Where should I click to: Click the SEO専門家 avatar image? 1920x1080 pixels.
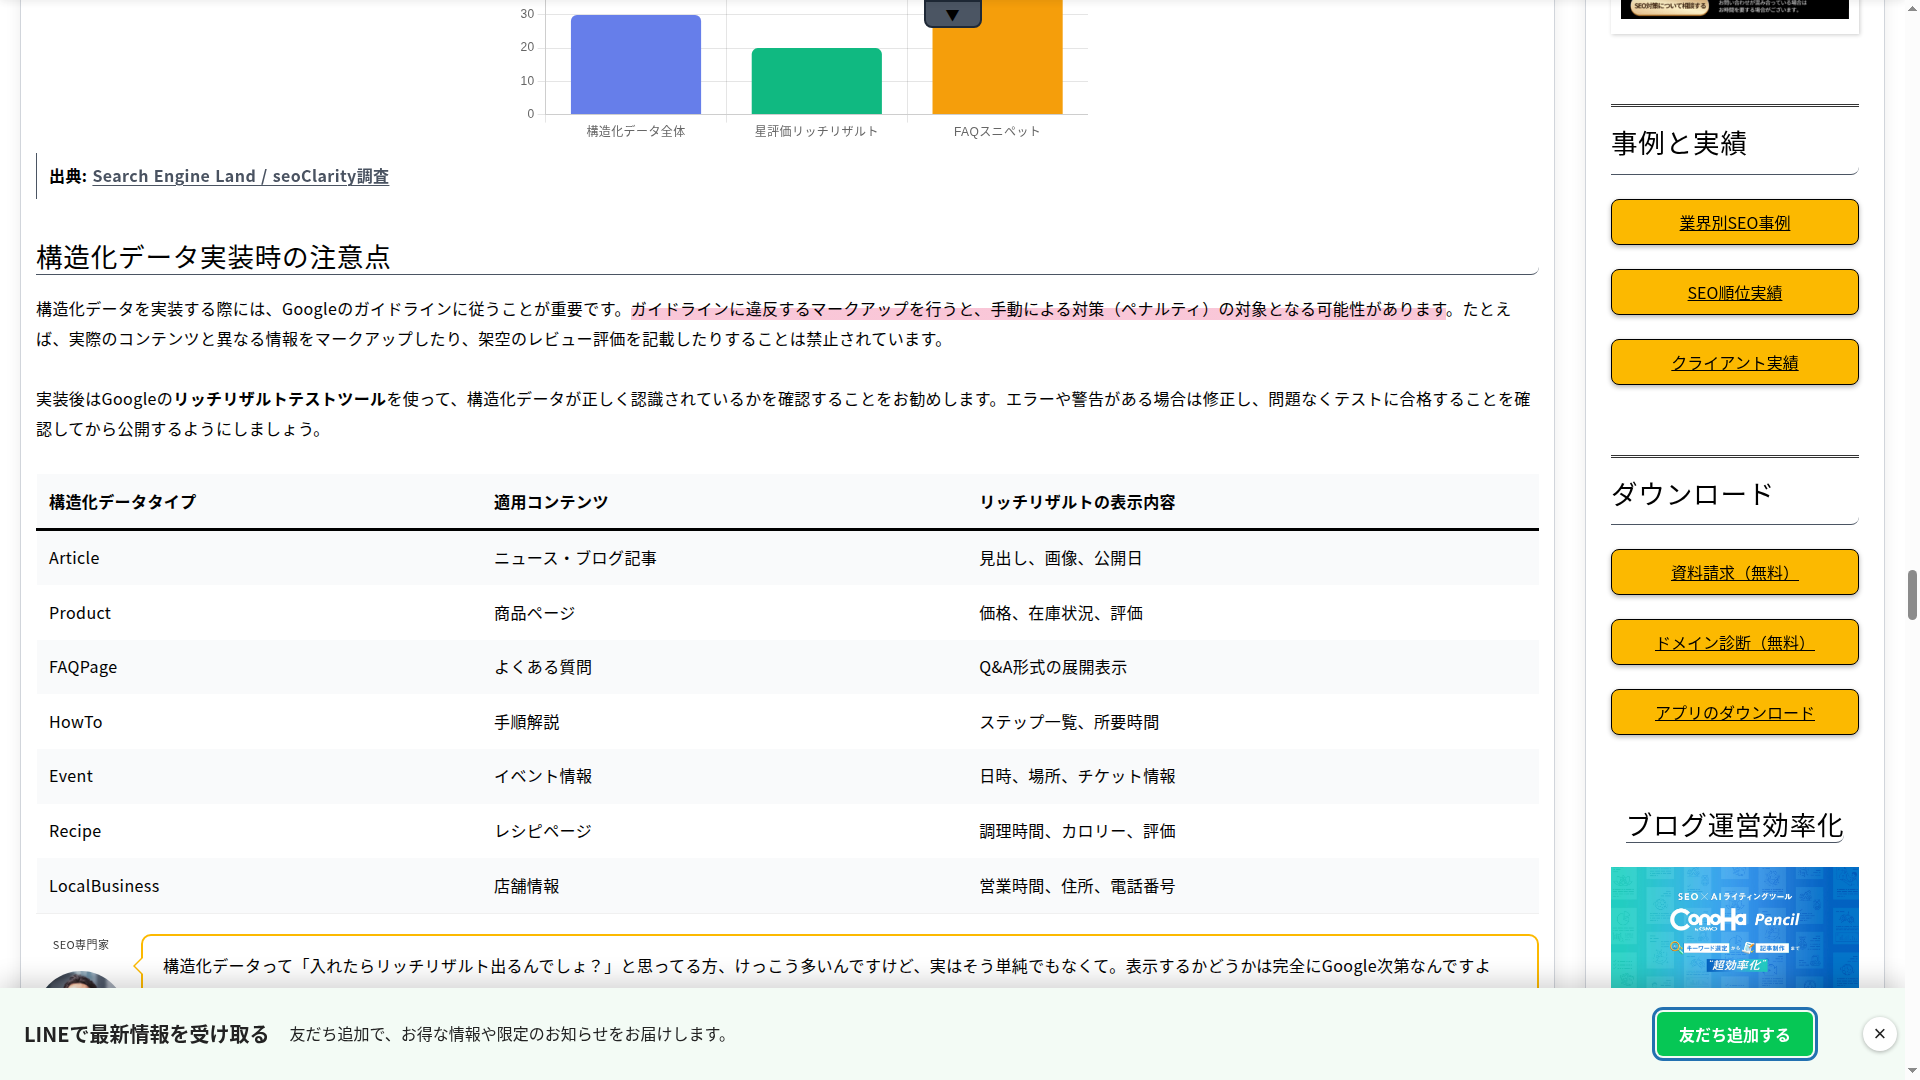coord(80,980)
